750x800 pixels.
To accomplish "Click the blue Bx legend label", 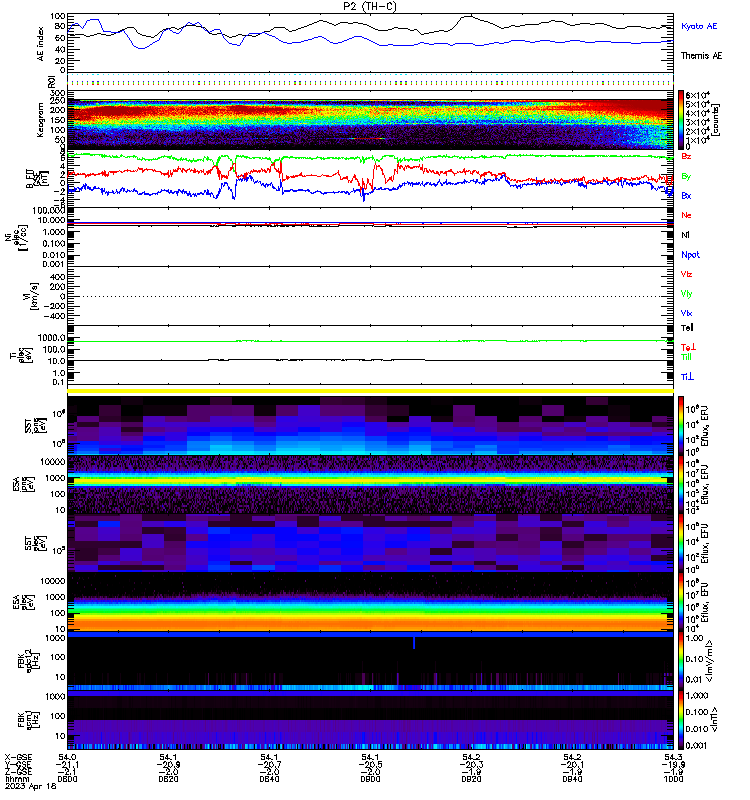I will click(x=686, y=196).
